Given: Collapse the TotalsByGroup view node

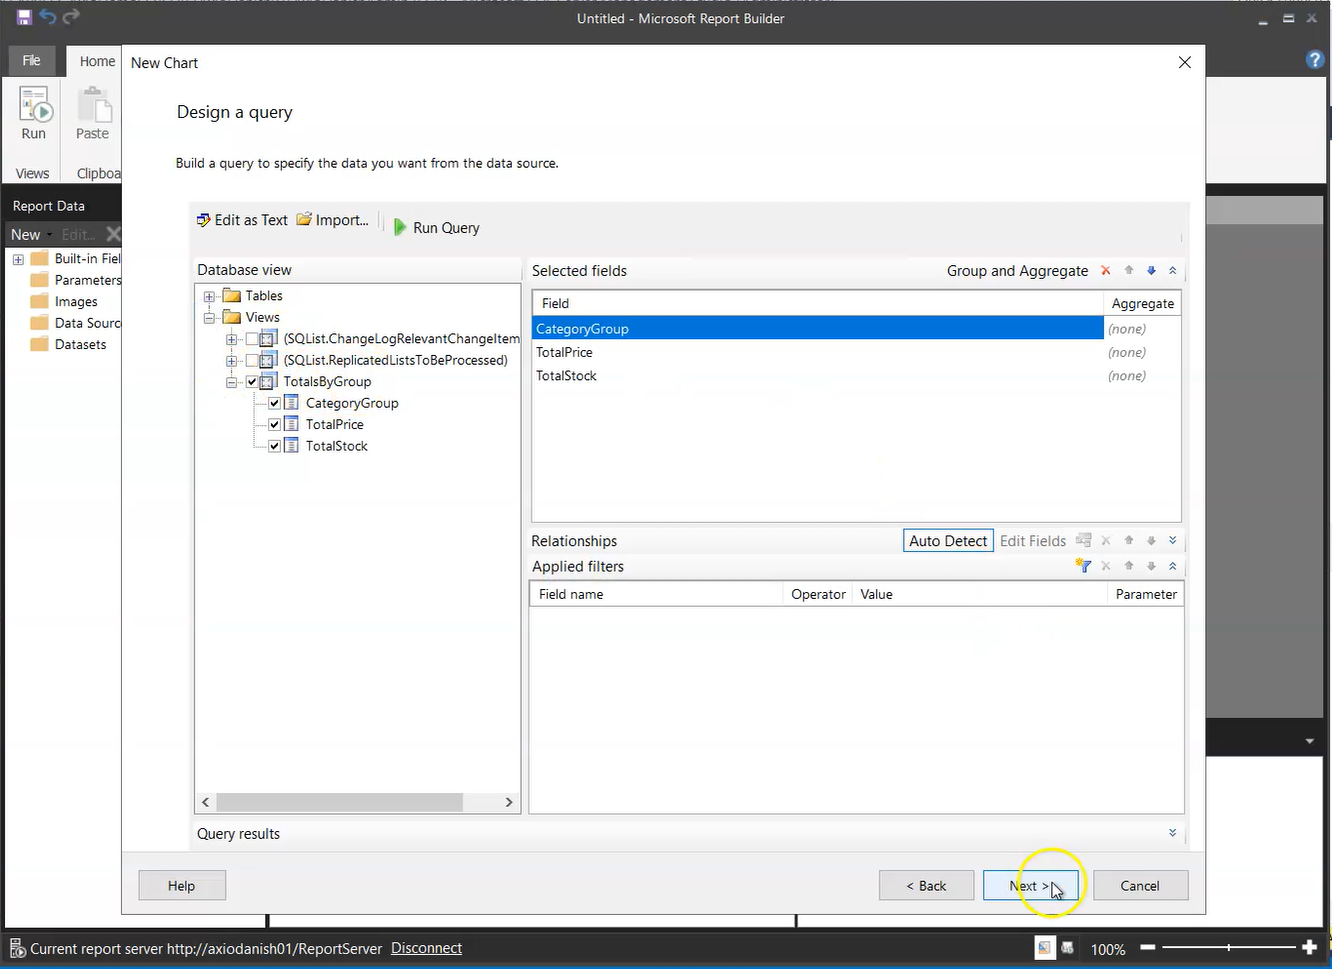Looking at the screenshot, I should (x=231, y=382).
